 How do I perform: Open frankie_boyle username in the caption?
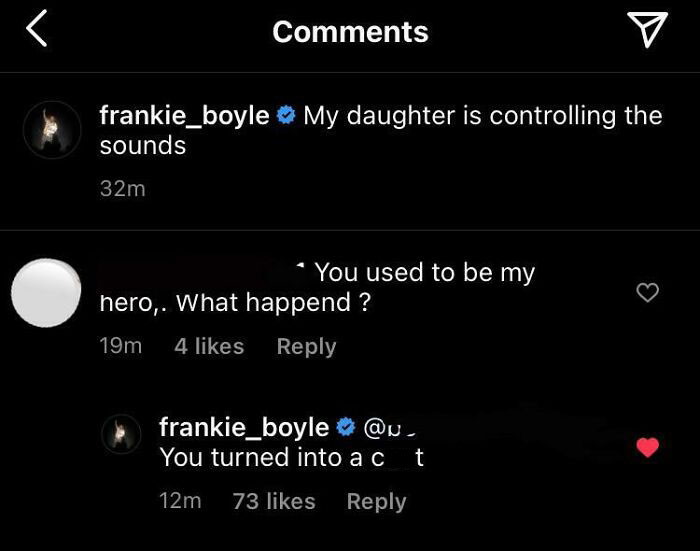[184, 116]
